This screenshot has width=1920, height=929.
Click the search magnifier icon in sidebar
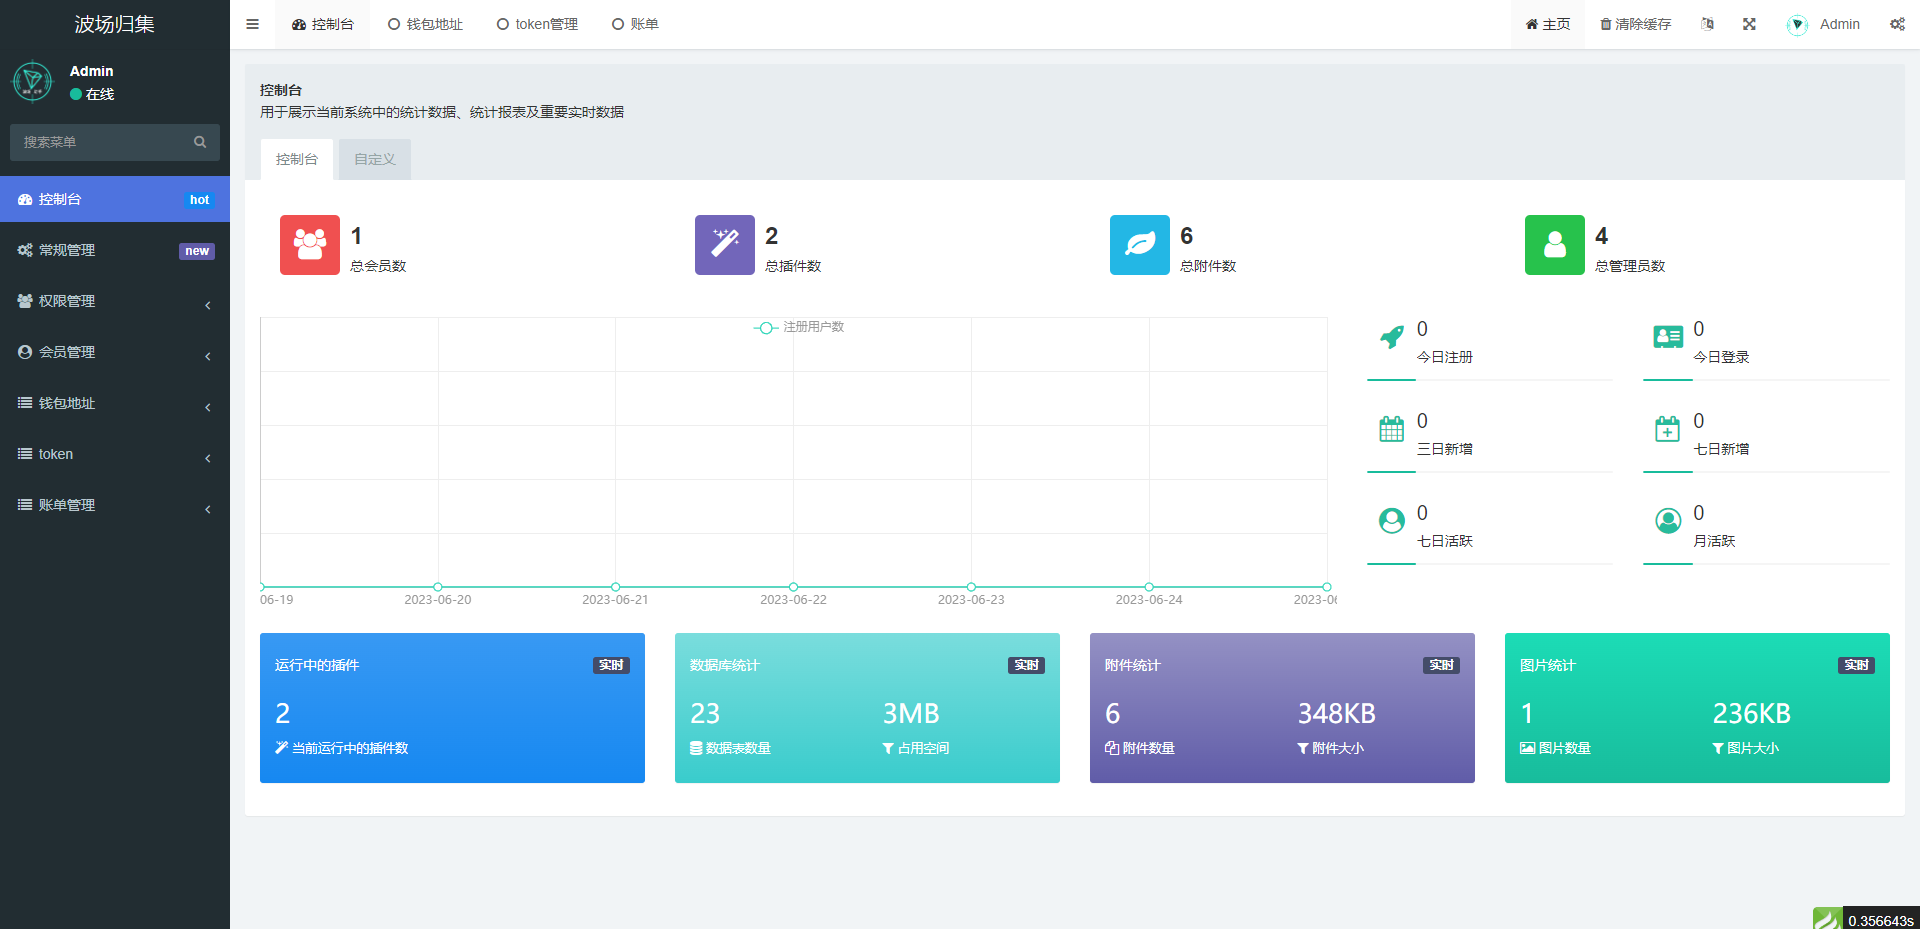click(x=200, y=142)
